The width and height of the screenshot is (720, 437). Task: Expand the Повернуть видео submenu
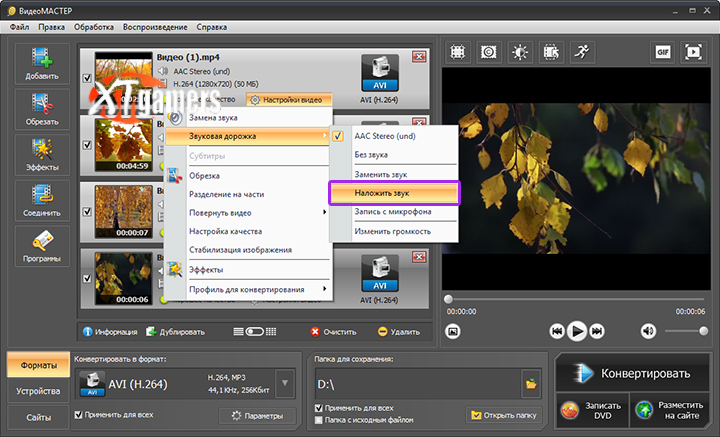(248, 213)
